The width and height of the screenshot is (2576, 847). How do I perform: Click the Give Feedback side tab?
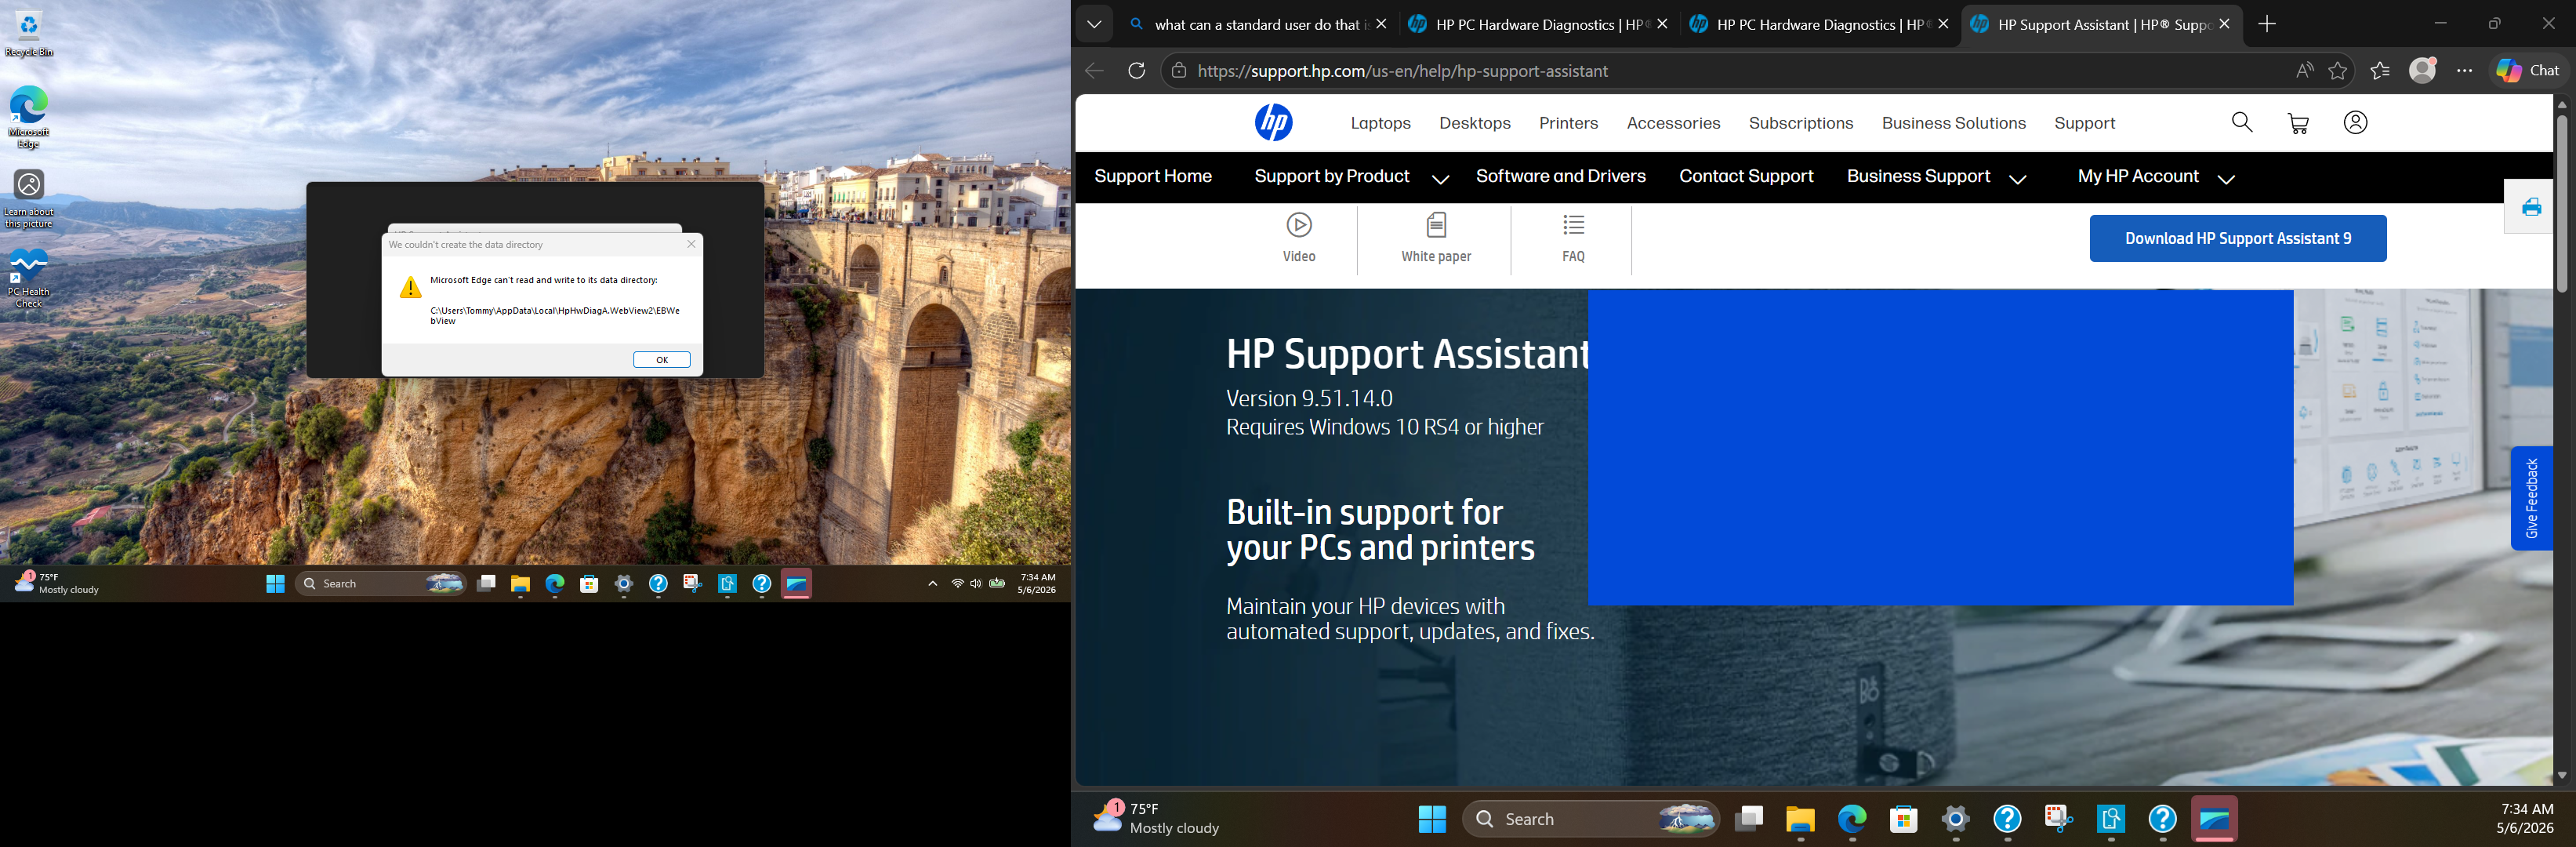click(2531, 498)
